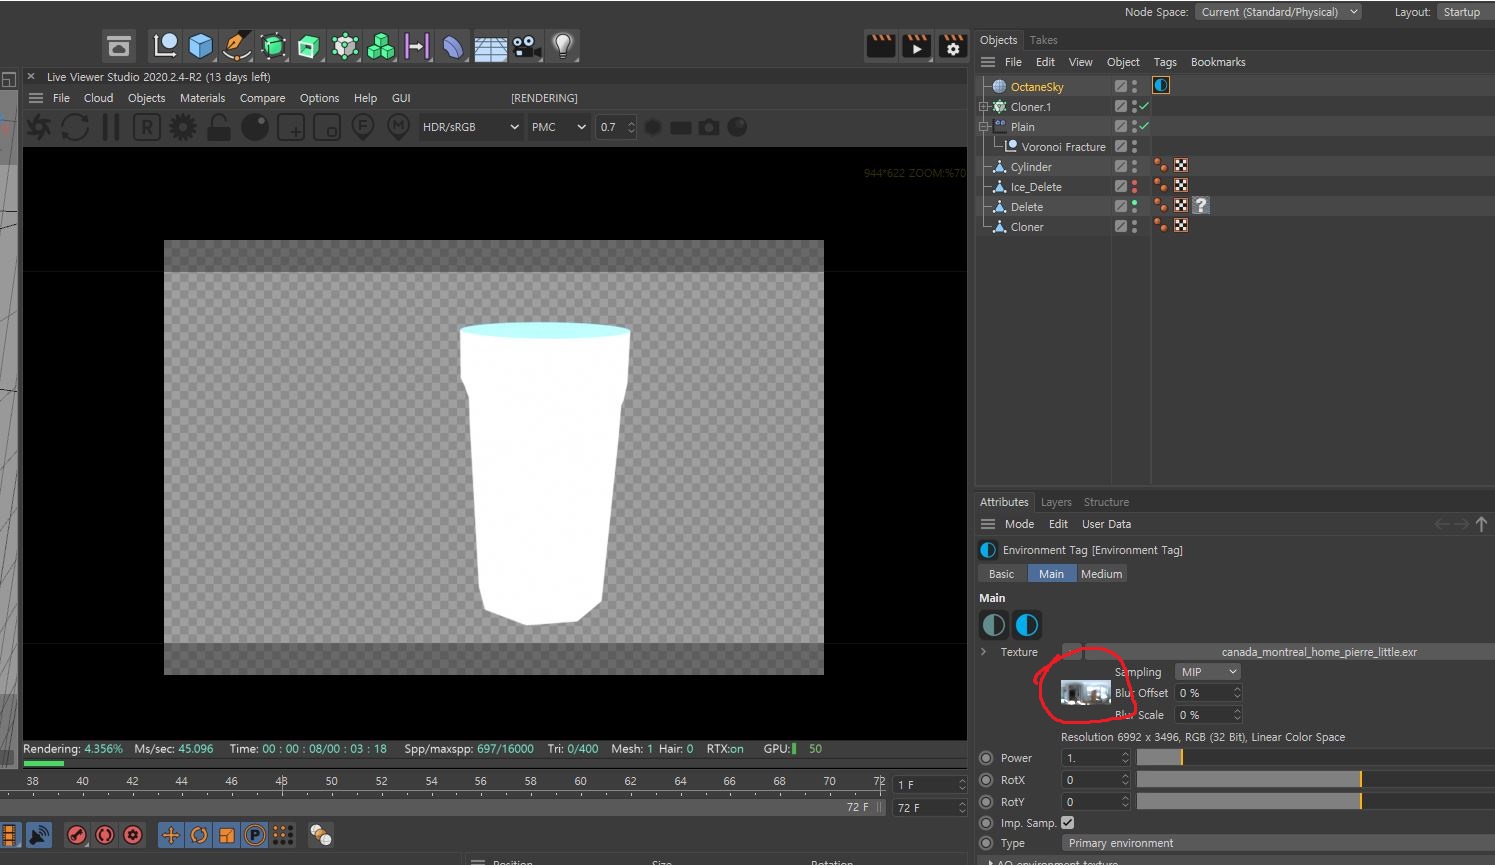Viewport: 1495px width, 865px height.
Task: Open the Live Viewer Cloud menu
Action: [98, 98]
